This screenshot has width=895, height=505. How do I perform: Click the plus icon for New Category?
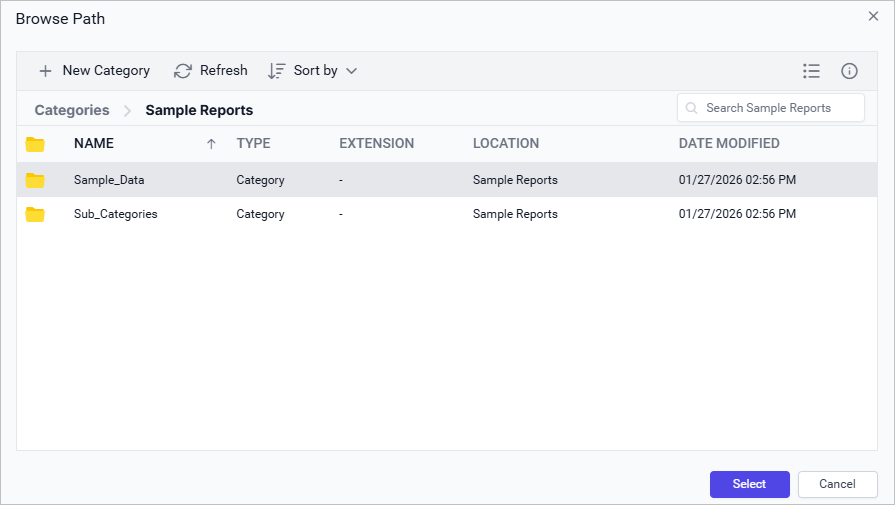[x=45, y=71]
